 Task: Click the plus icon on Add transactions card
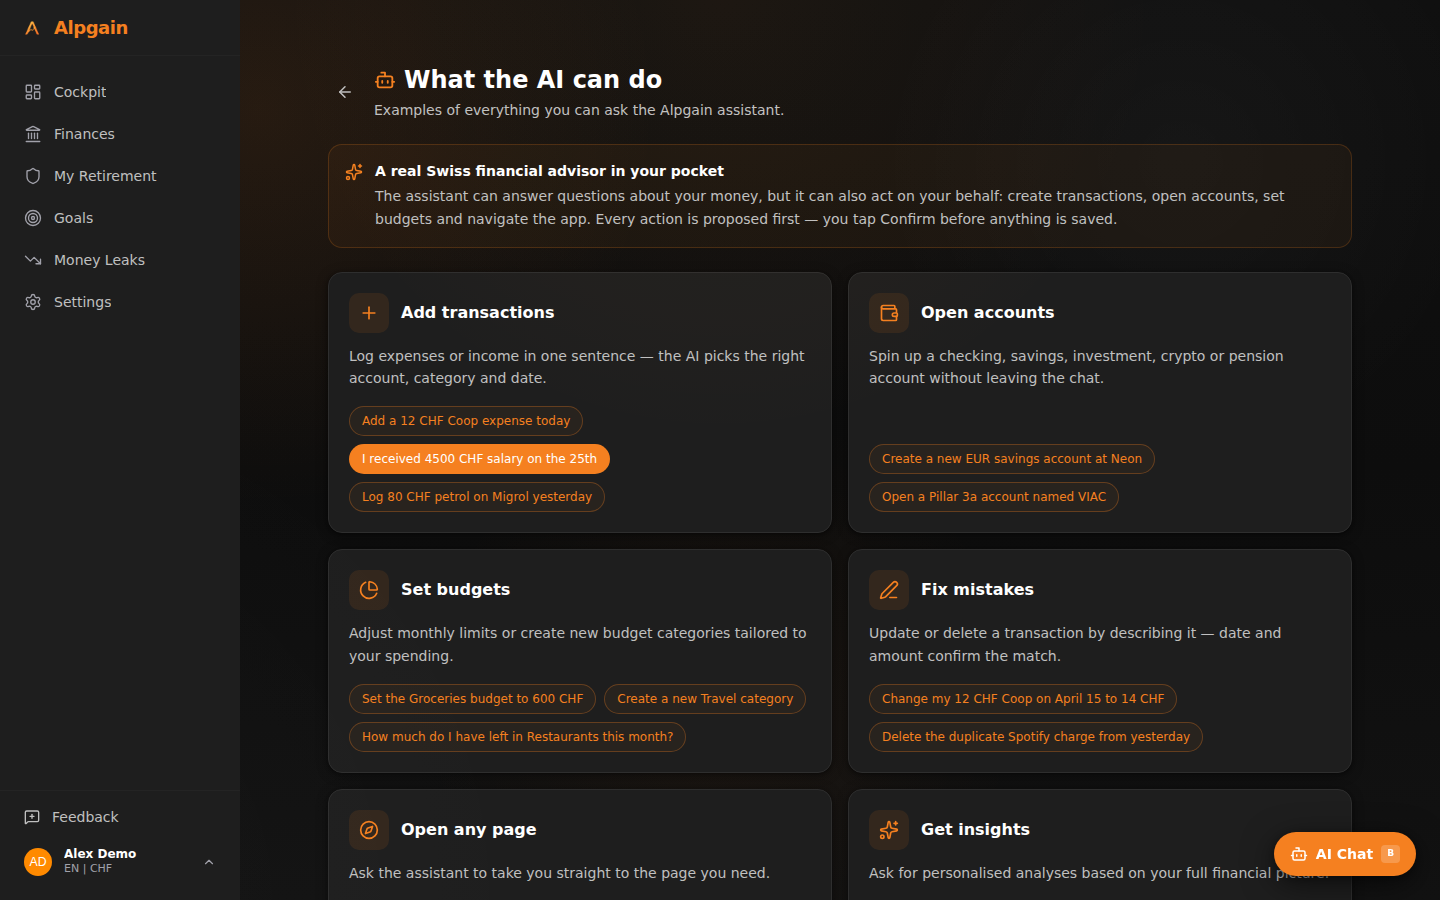(369, 313)
